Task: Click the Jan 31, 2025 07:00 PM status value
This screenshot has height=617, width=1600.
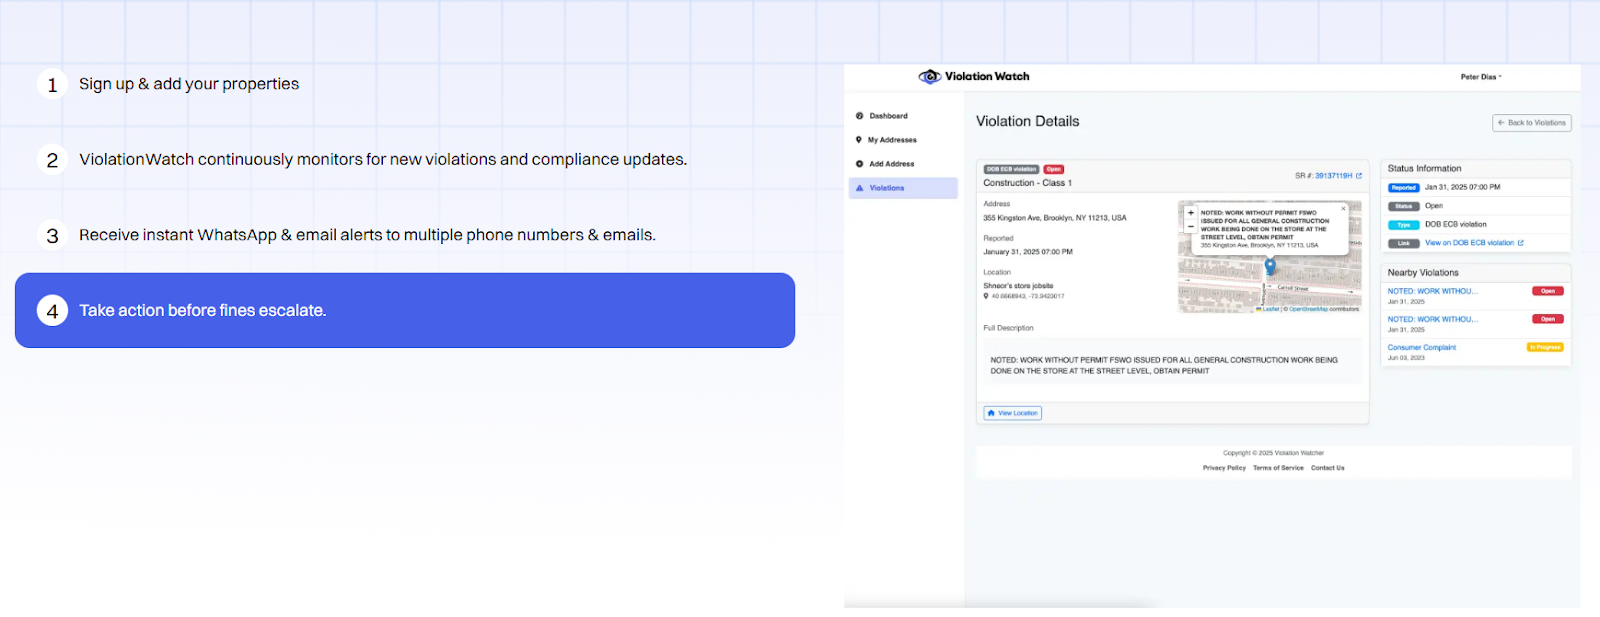Action: [x=1462, y=187]
